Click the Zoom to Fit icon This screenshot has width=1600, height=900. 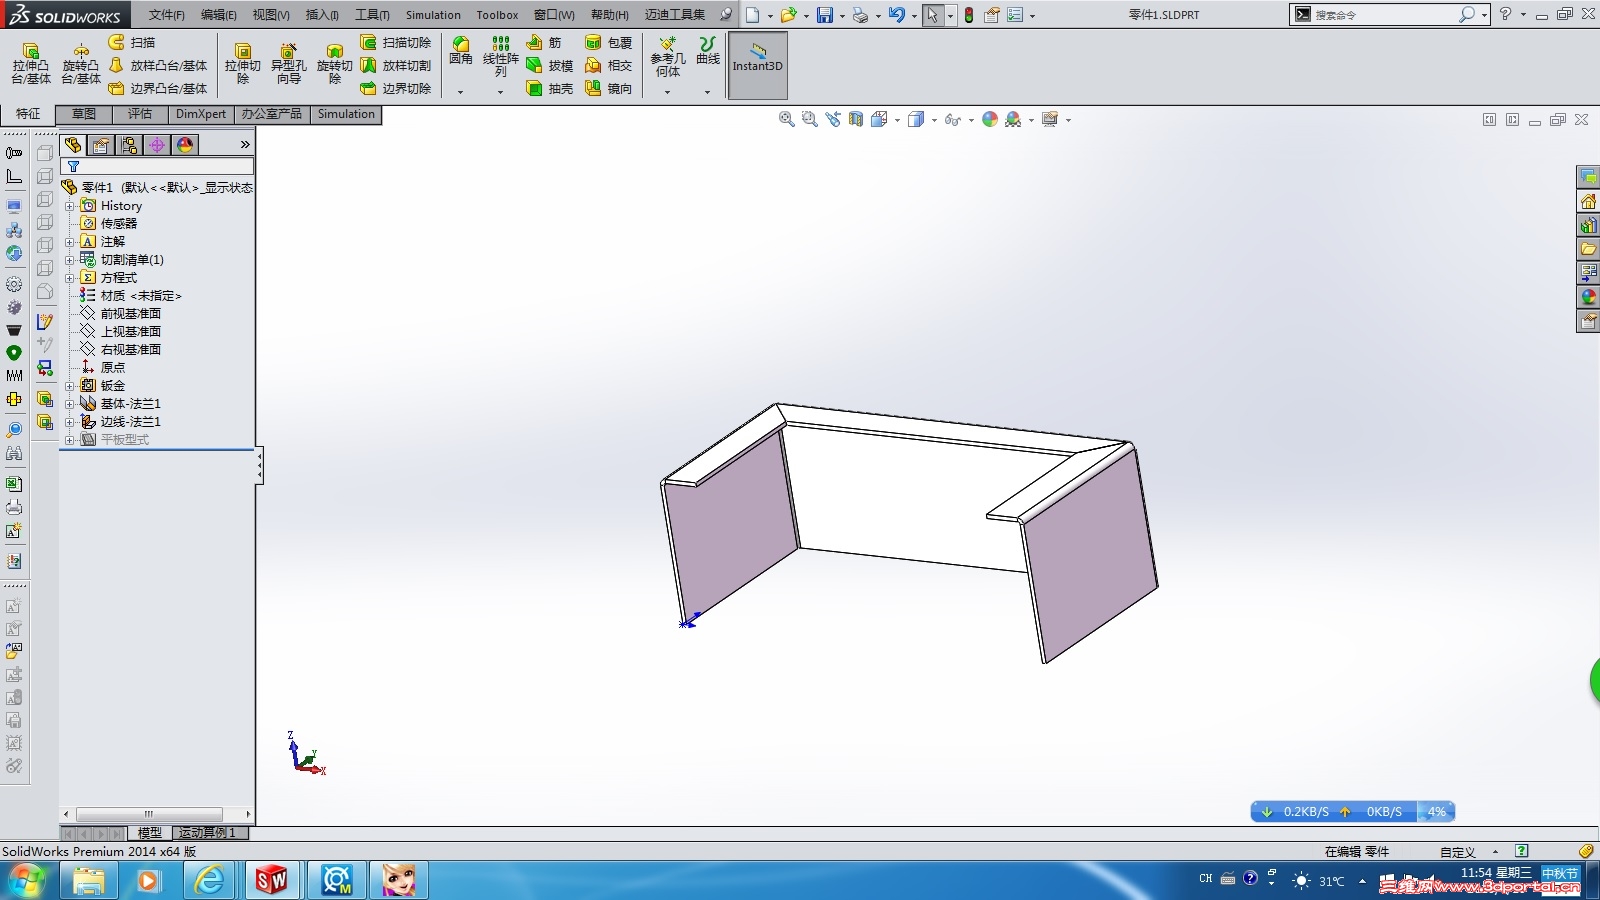[x=786, y=119]
